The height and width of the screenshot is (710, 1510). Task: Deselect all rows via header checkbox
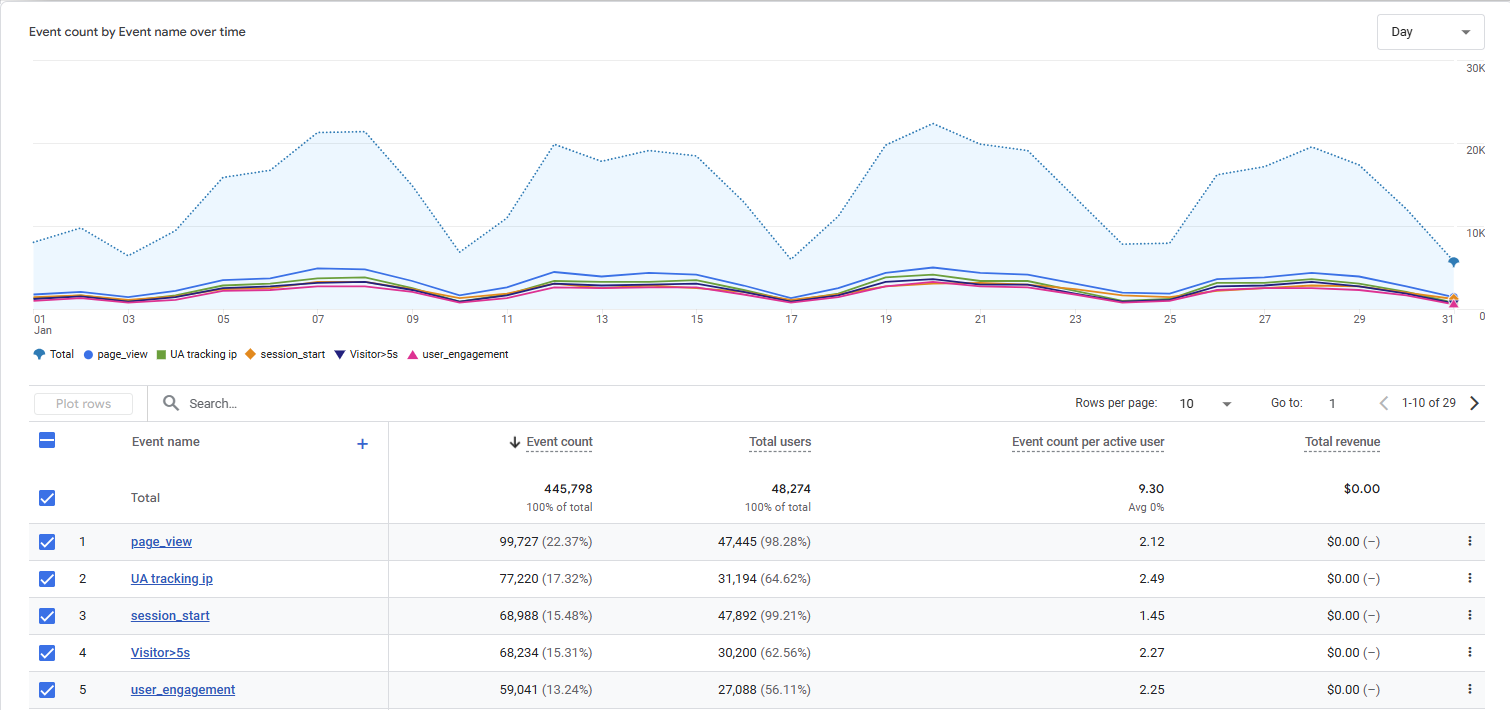[47, 440]
